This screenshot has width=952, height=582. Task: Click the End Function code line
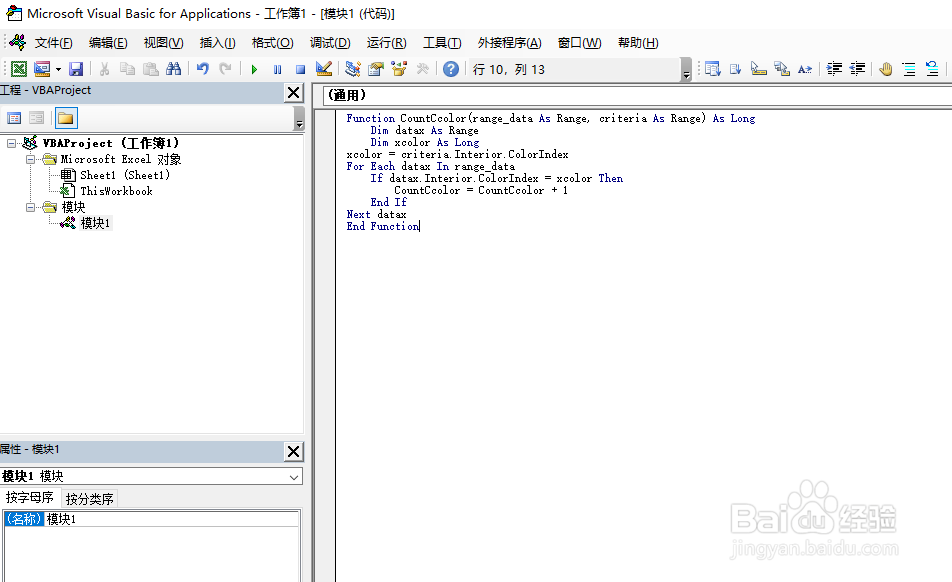coord(382,226)
